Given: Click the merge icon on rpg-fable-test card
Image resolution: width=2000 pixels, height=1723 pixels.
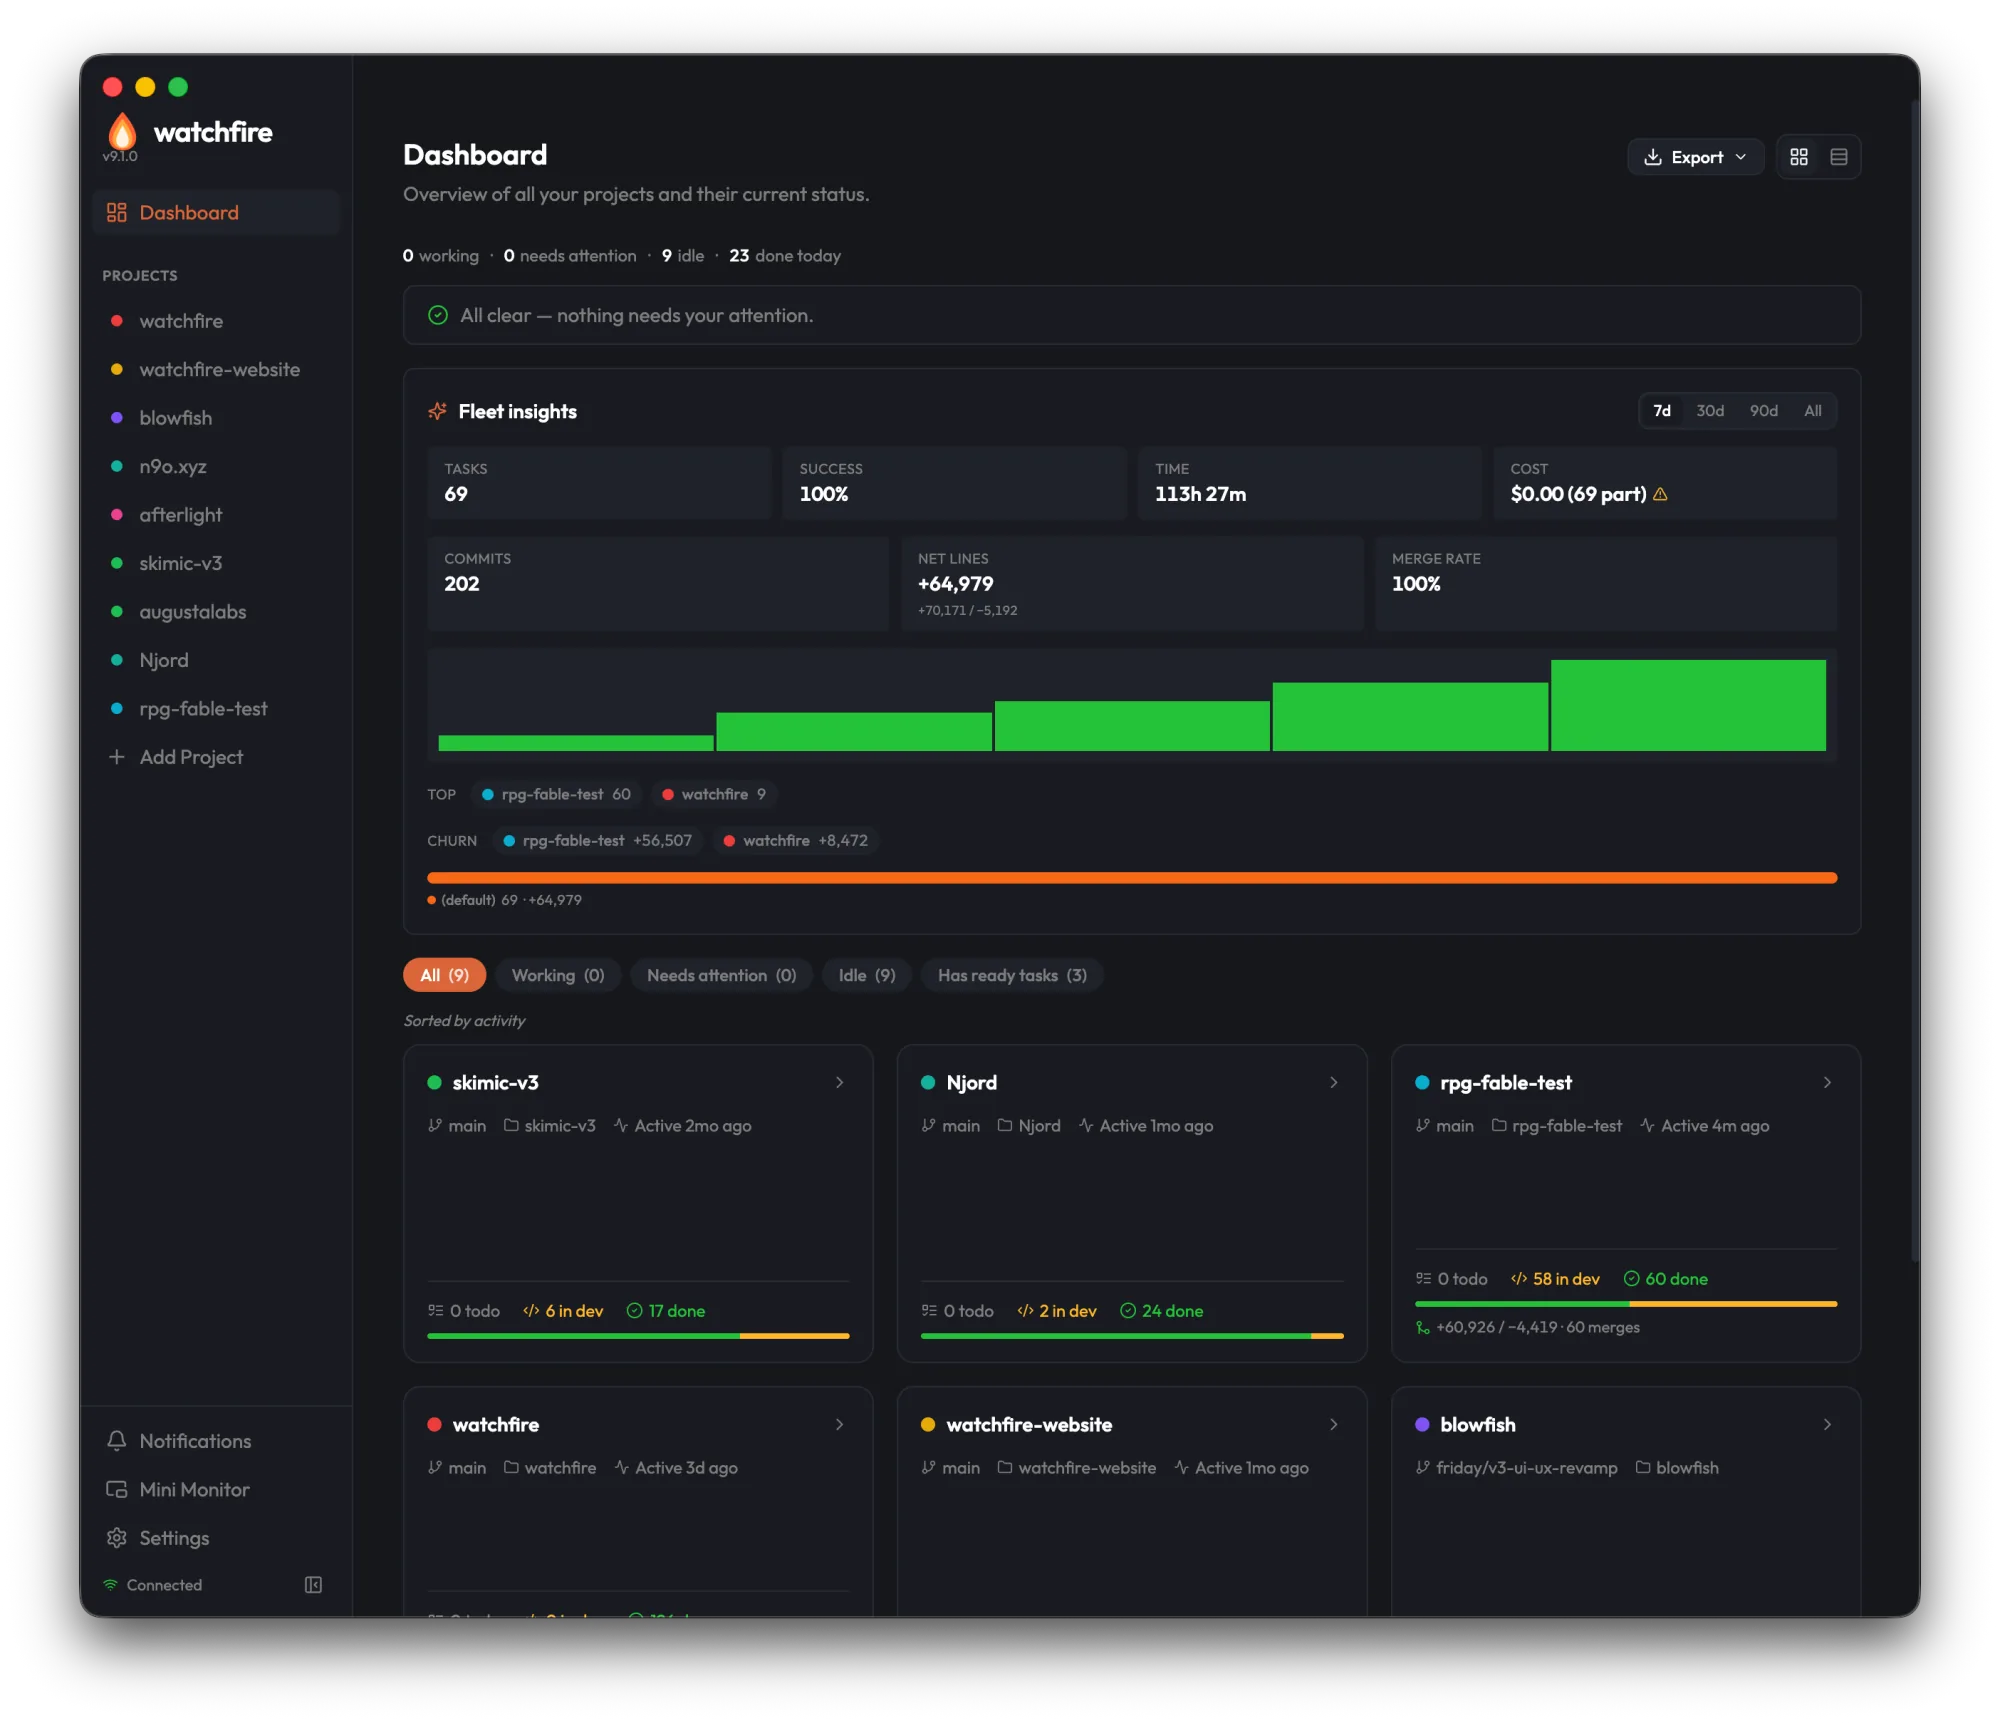Looking at the screenshot, I should tap(1423, 1327).
